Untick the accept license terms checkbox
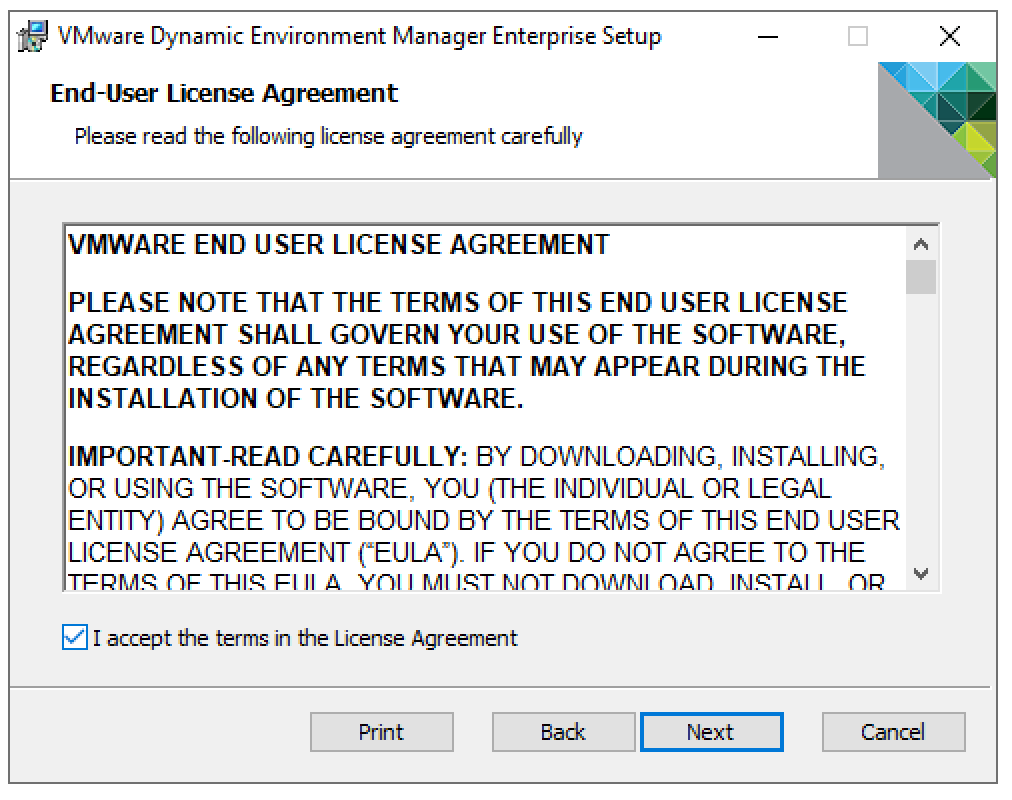The image size is (1012, 800). [75, 638]
